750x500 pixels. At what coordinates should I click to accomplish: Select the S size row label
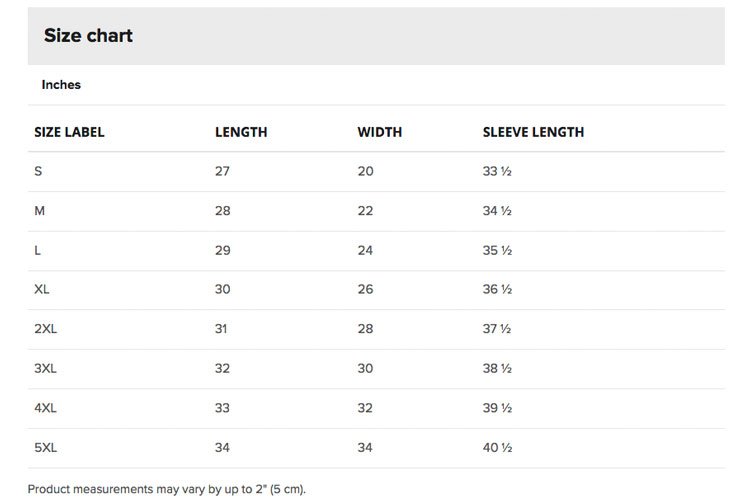[38, 171]
